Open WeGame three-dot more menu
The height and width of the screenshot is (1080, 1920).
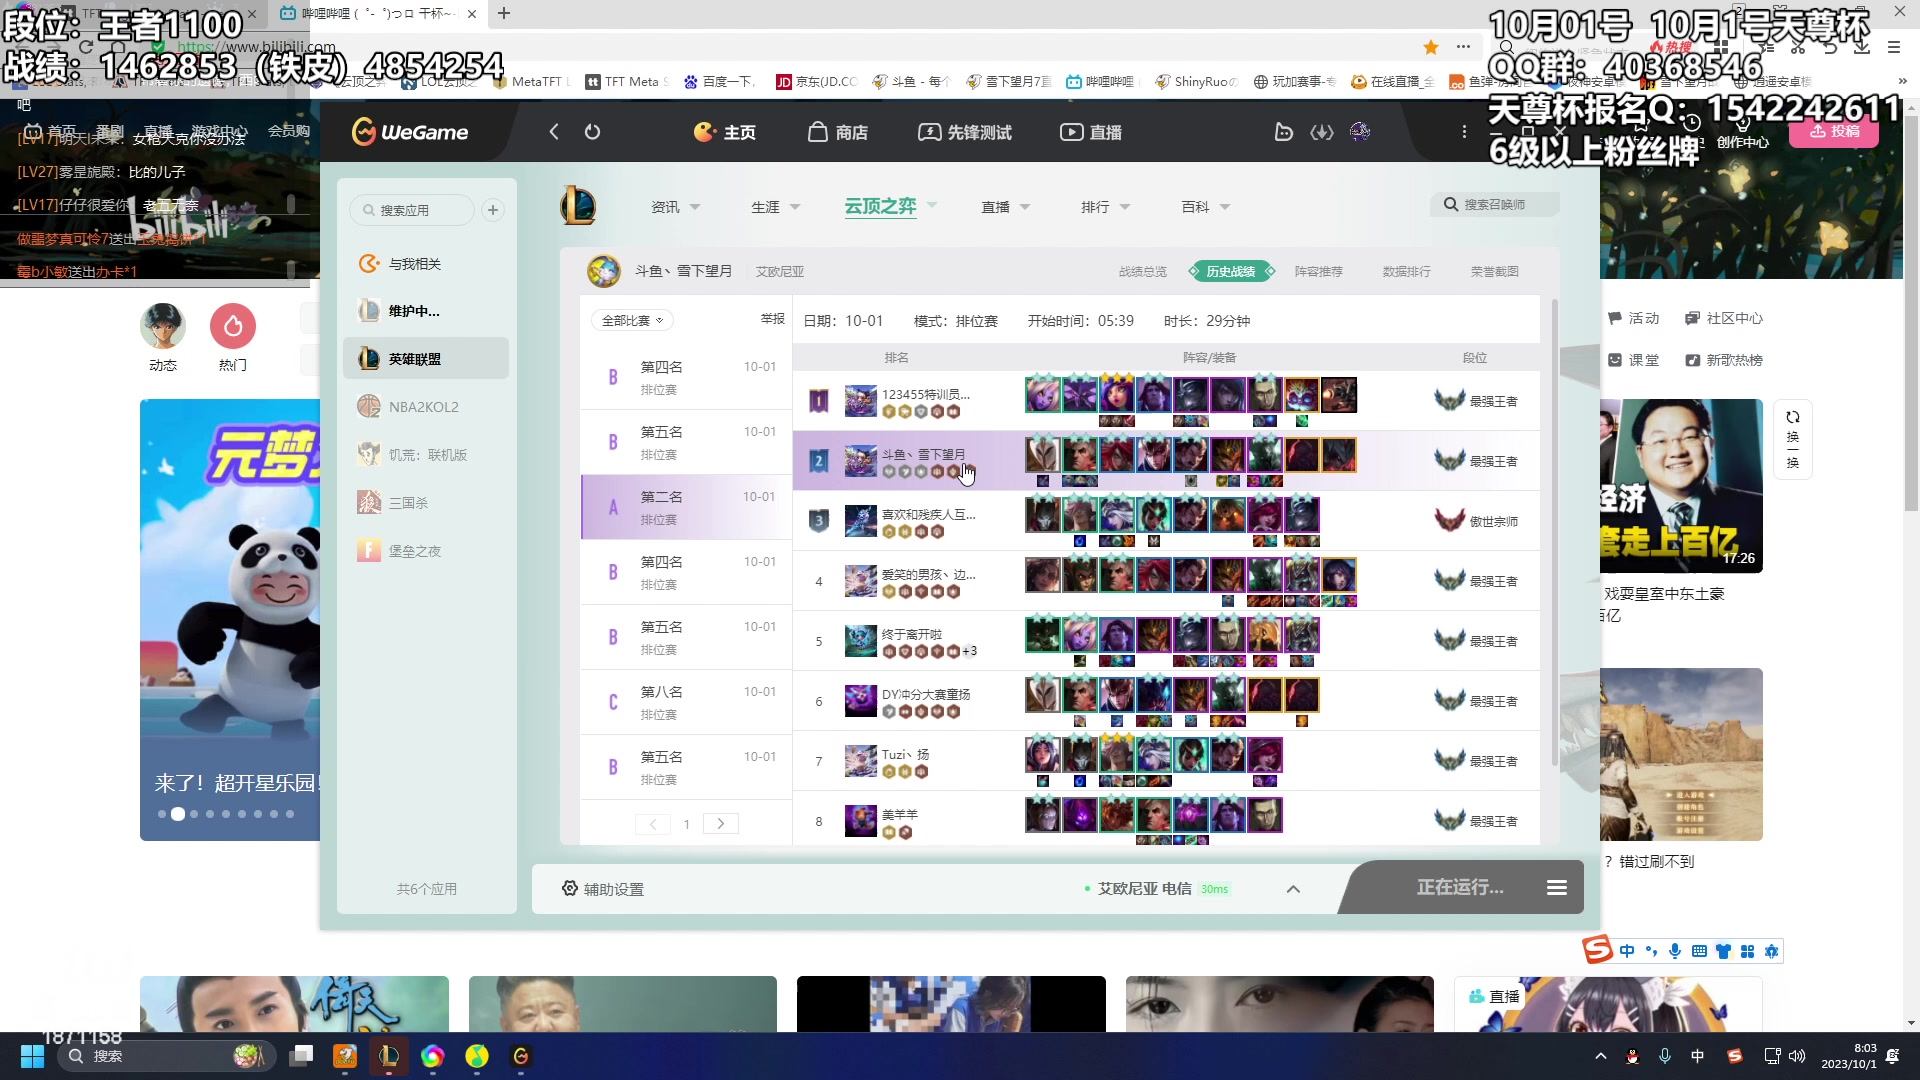pyautogui.click(x=1464, y=132)
